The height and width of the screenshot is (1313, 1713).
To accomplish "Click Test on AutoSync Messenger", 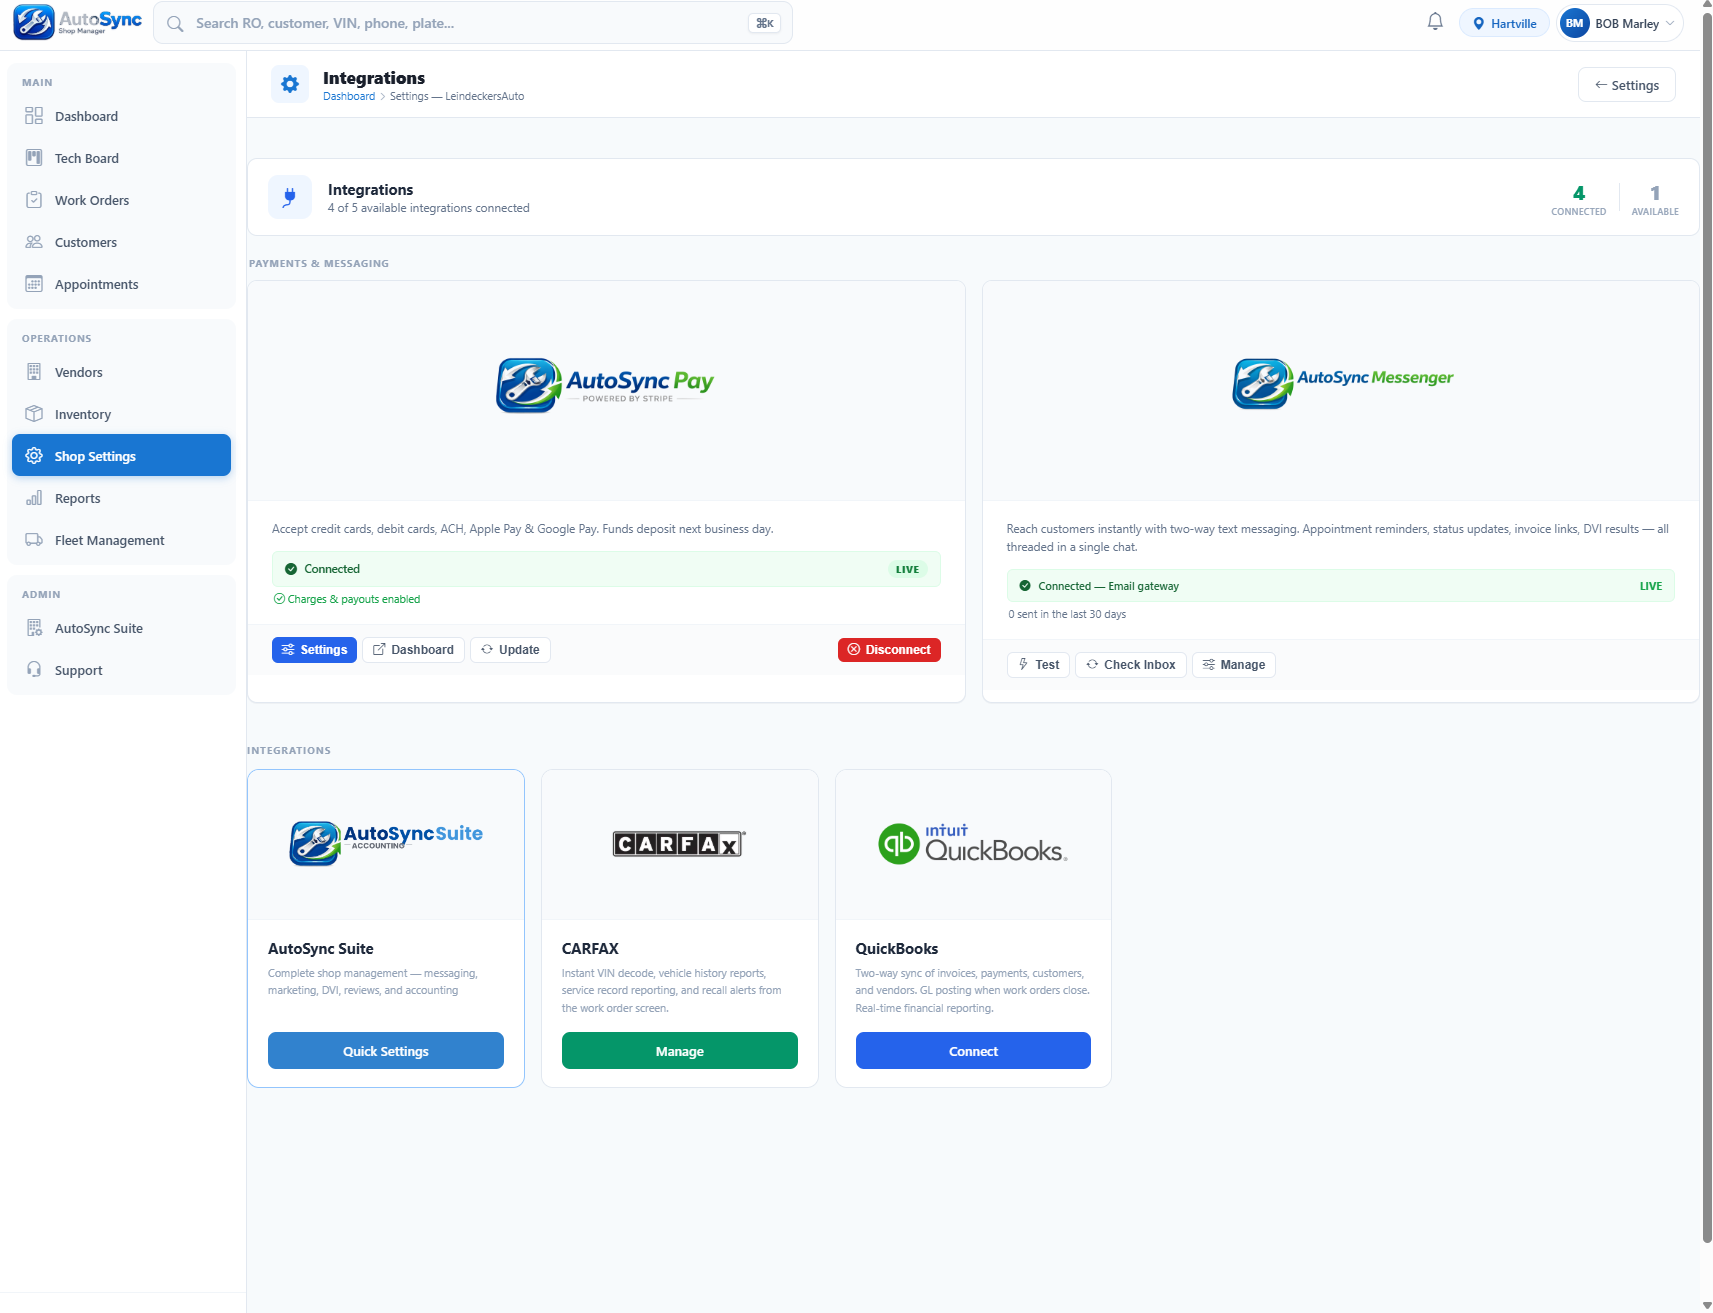I will point(1038,665).
